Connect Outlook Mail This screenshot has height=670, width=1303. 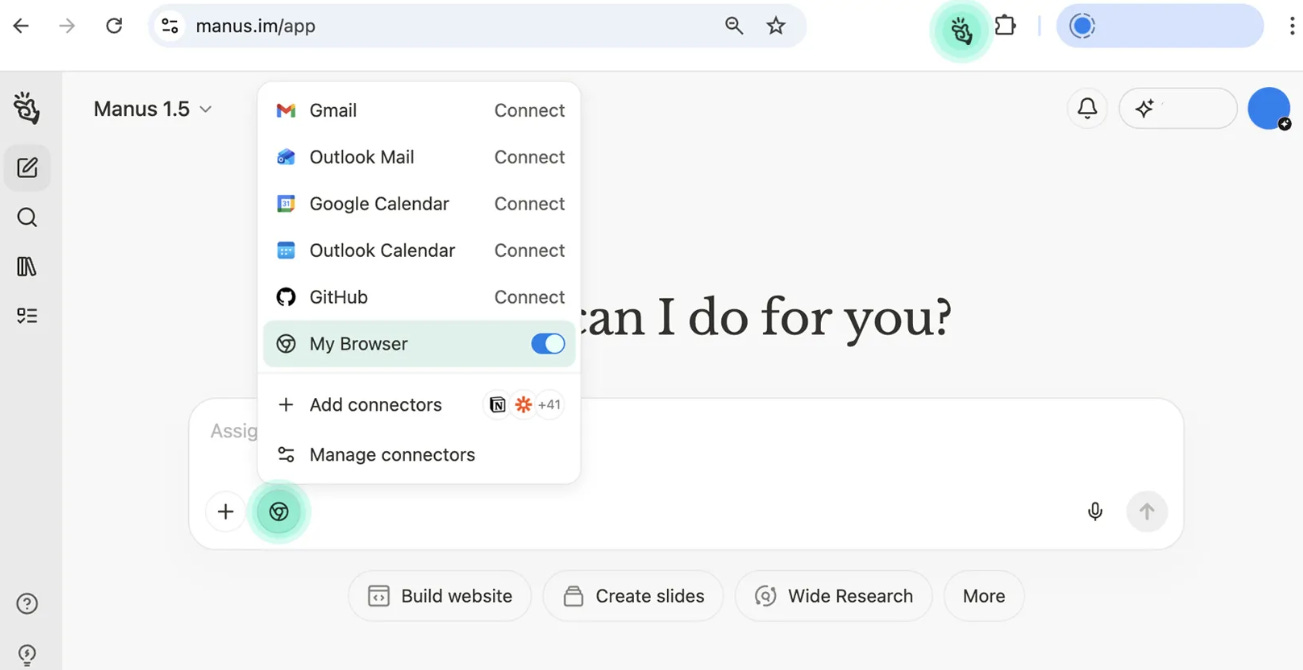[x=529, y=157]
